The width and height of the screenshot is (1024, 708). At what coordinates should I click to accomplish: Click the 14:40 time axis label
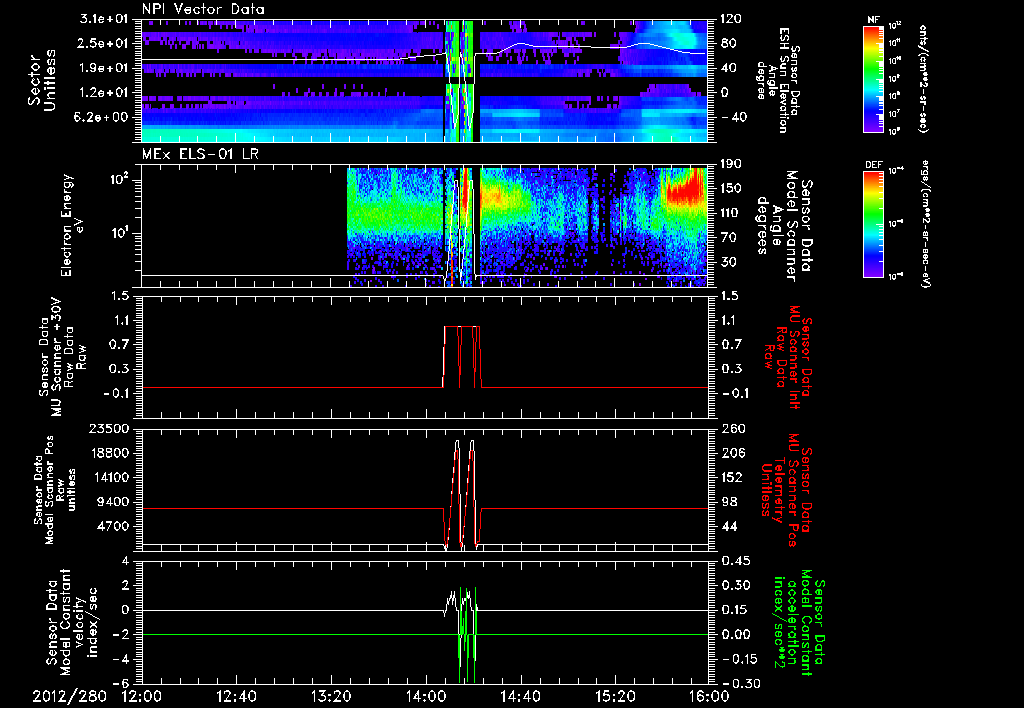click(x=520, y=696)
